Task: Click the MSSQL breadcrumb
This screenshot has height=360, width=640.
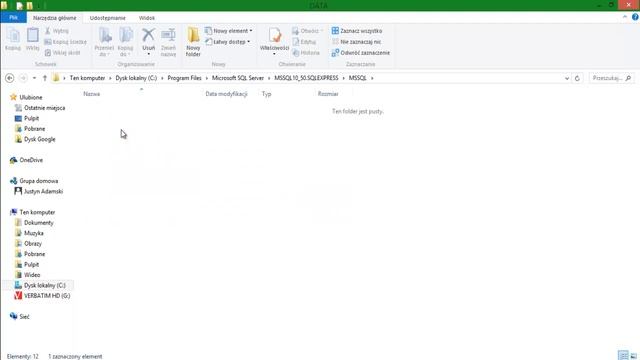Action: [x=358, y=78]
